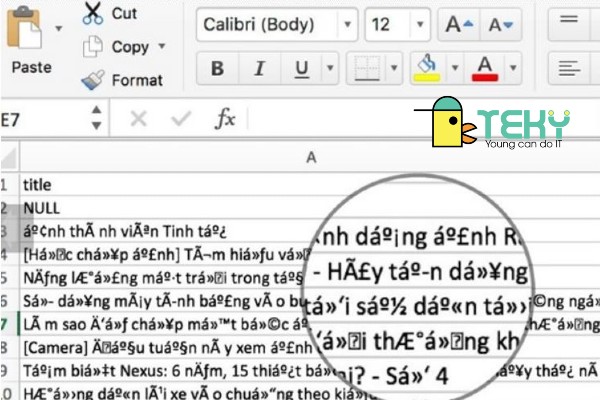Click the Paste clipboard icon

pos(24,28)
